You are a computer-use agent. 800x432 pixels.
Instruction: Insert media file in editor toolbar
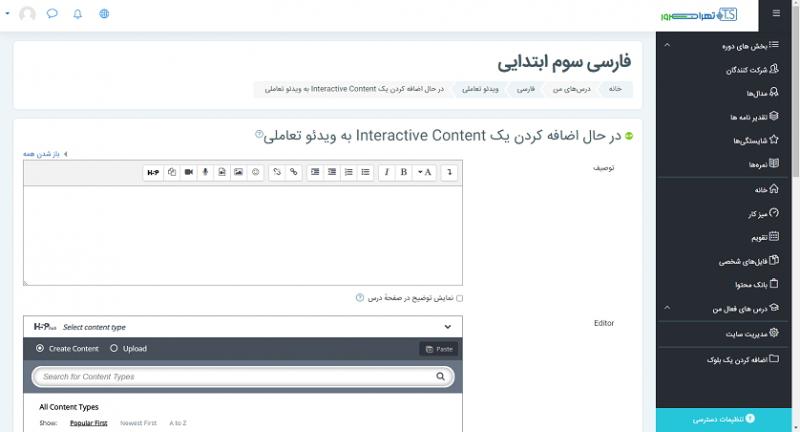pyautogui.click(x=222, y=172)
